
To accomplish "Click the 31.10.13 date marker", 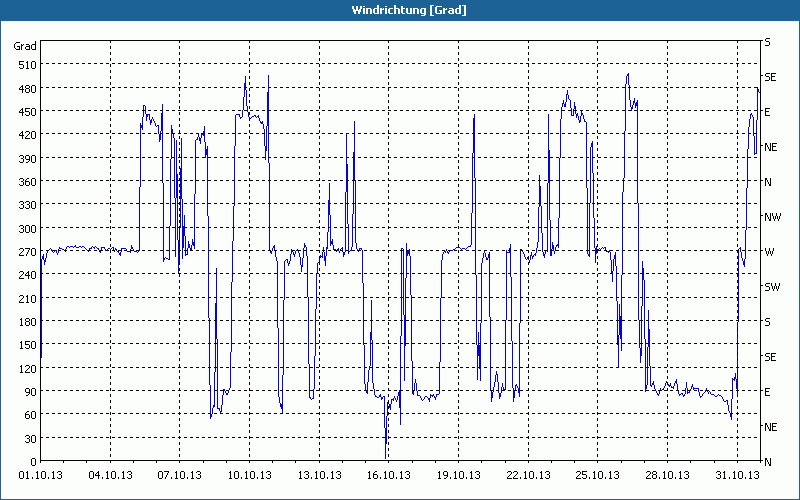I will pos(738,475).
